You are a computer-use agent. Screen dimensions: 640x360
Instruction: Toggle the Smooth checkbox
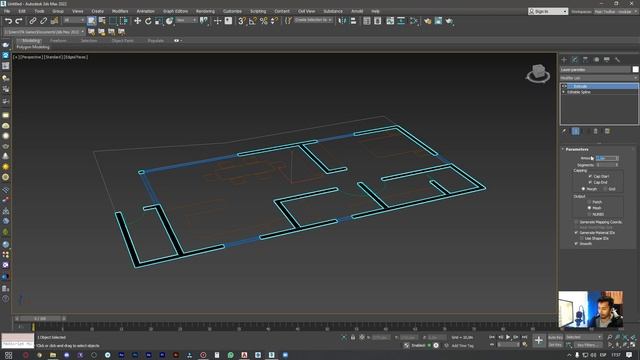point(576,244)
